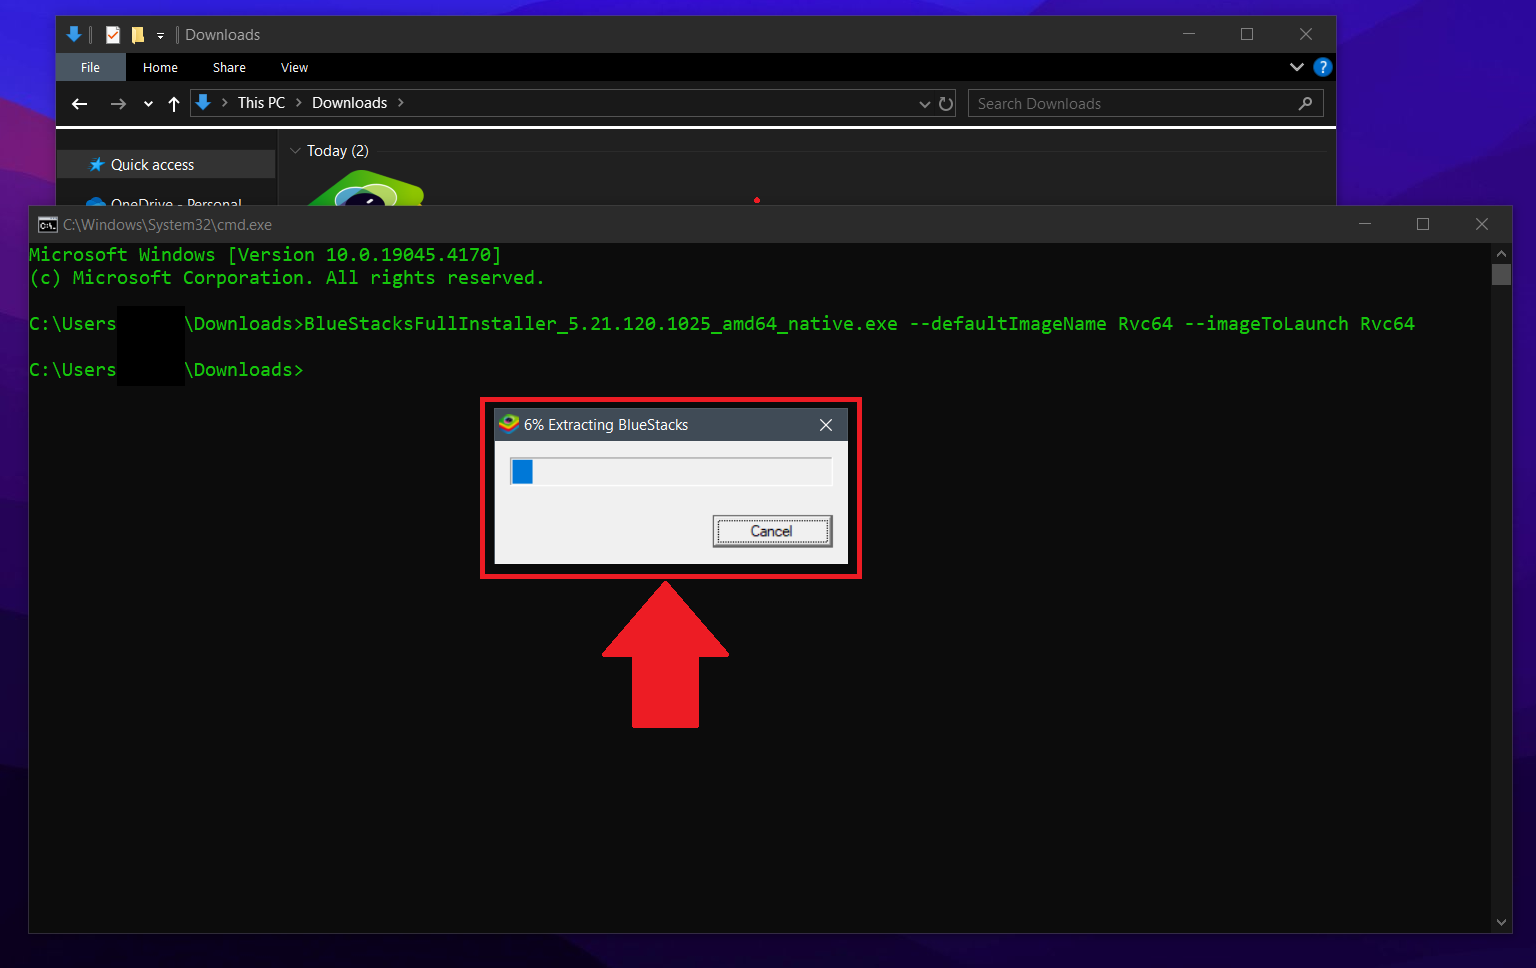Click the extraction progress bar
The width and height of the screenshot is (1536, 968).
point(670,470)
